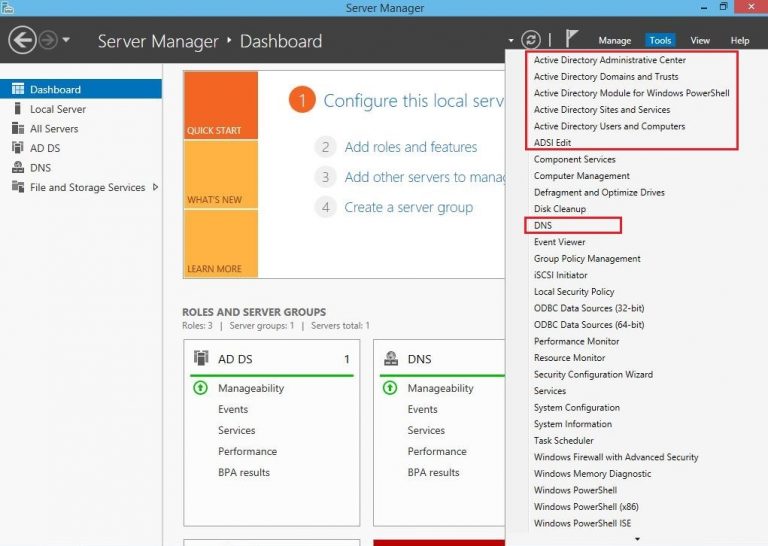The height and width of the screenshot is (546, 768).
Task: Open DNS from Tools menu
Action: point(543,225)
